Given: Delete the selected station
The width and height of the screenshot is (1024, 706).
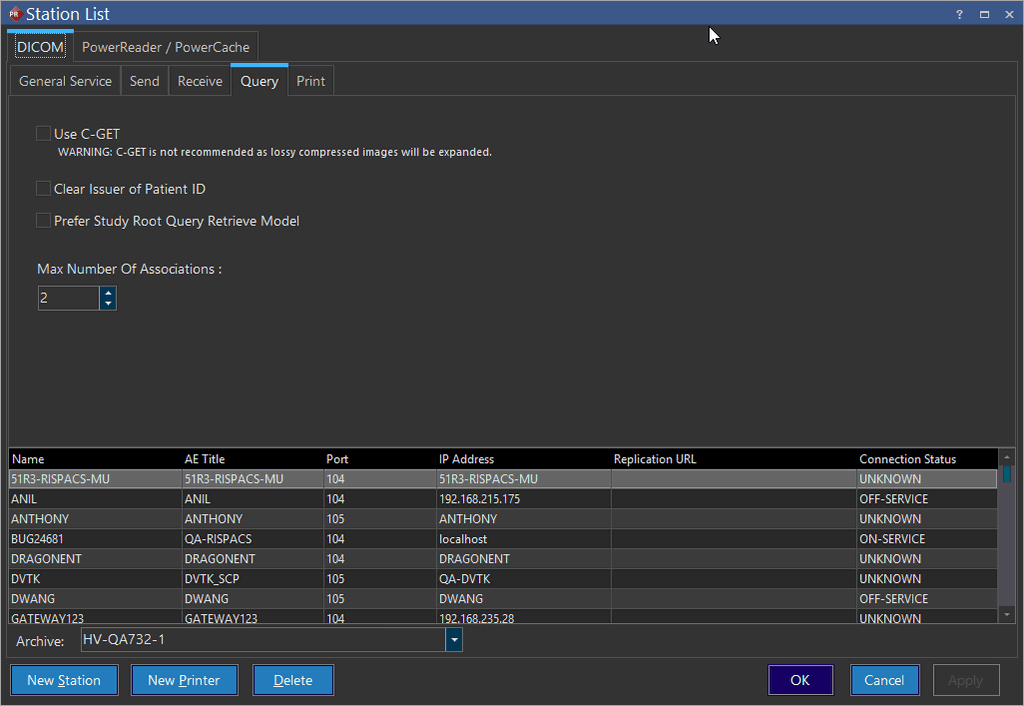Looking at the screenshot, I should 293,680.
